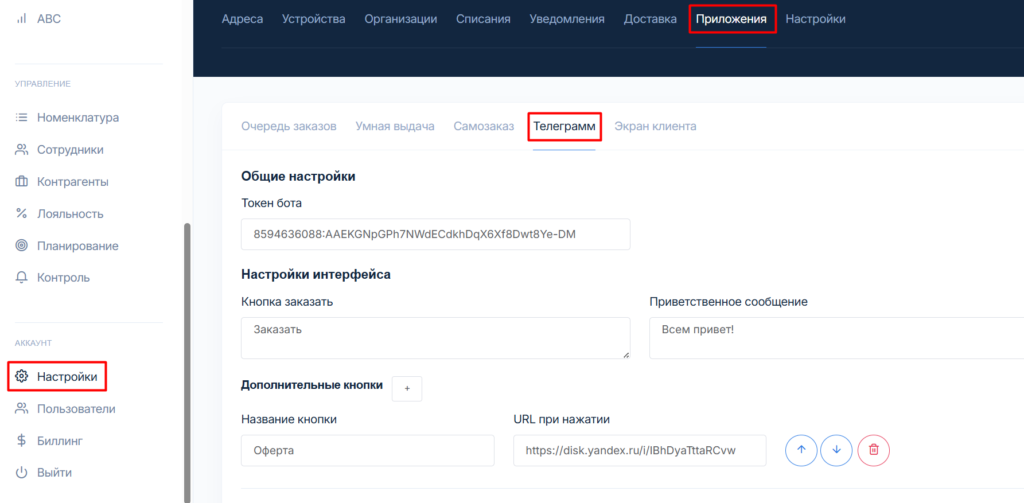Select Лояльность in the sidebar
The width and height of the screenshot is (1024, 503).
[70, 213]
